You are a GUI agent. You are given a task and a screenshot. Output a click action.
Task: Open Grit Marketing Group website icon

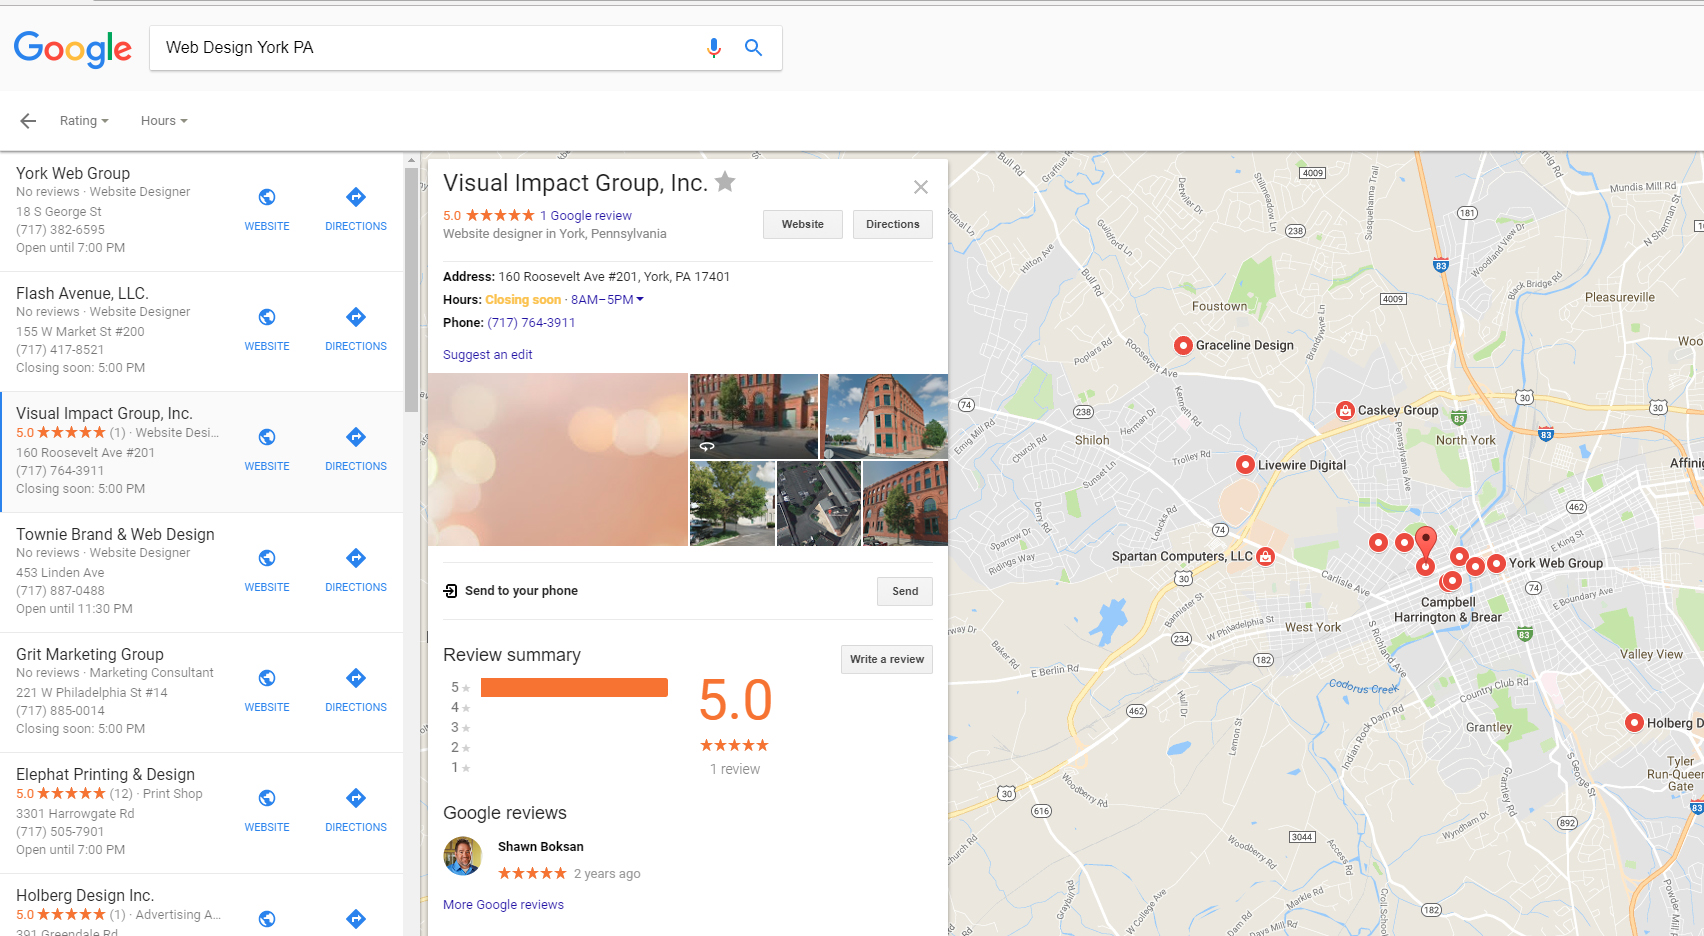pos(267,678)
